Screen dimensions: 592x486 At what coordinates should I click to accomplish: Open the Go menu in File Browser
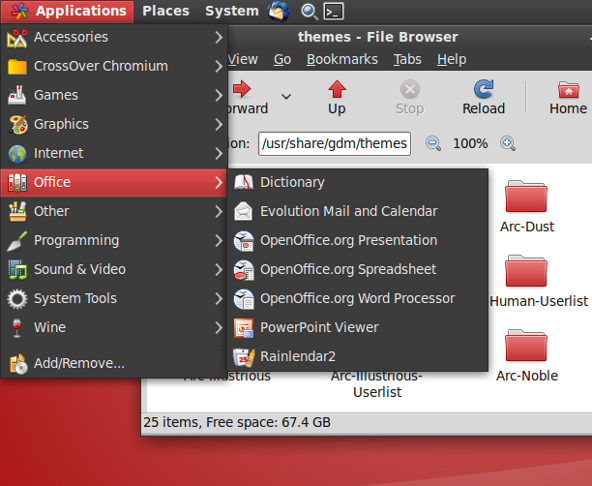point(282,59)
